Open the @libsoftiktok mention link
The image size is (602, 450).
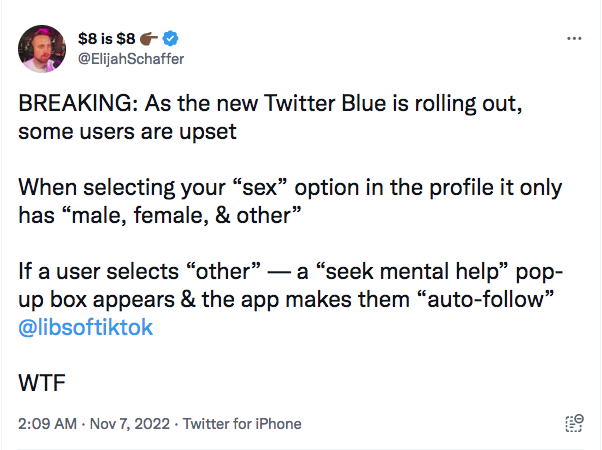(x=86, y=326)
